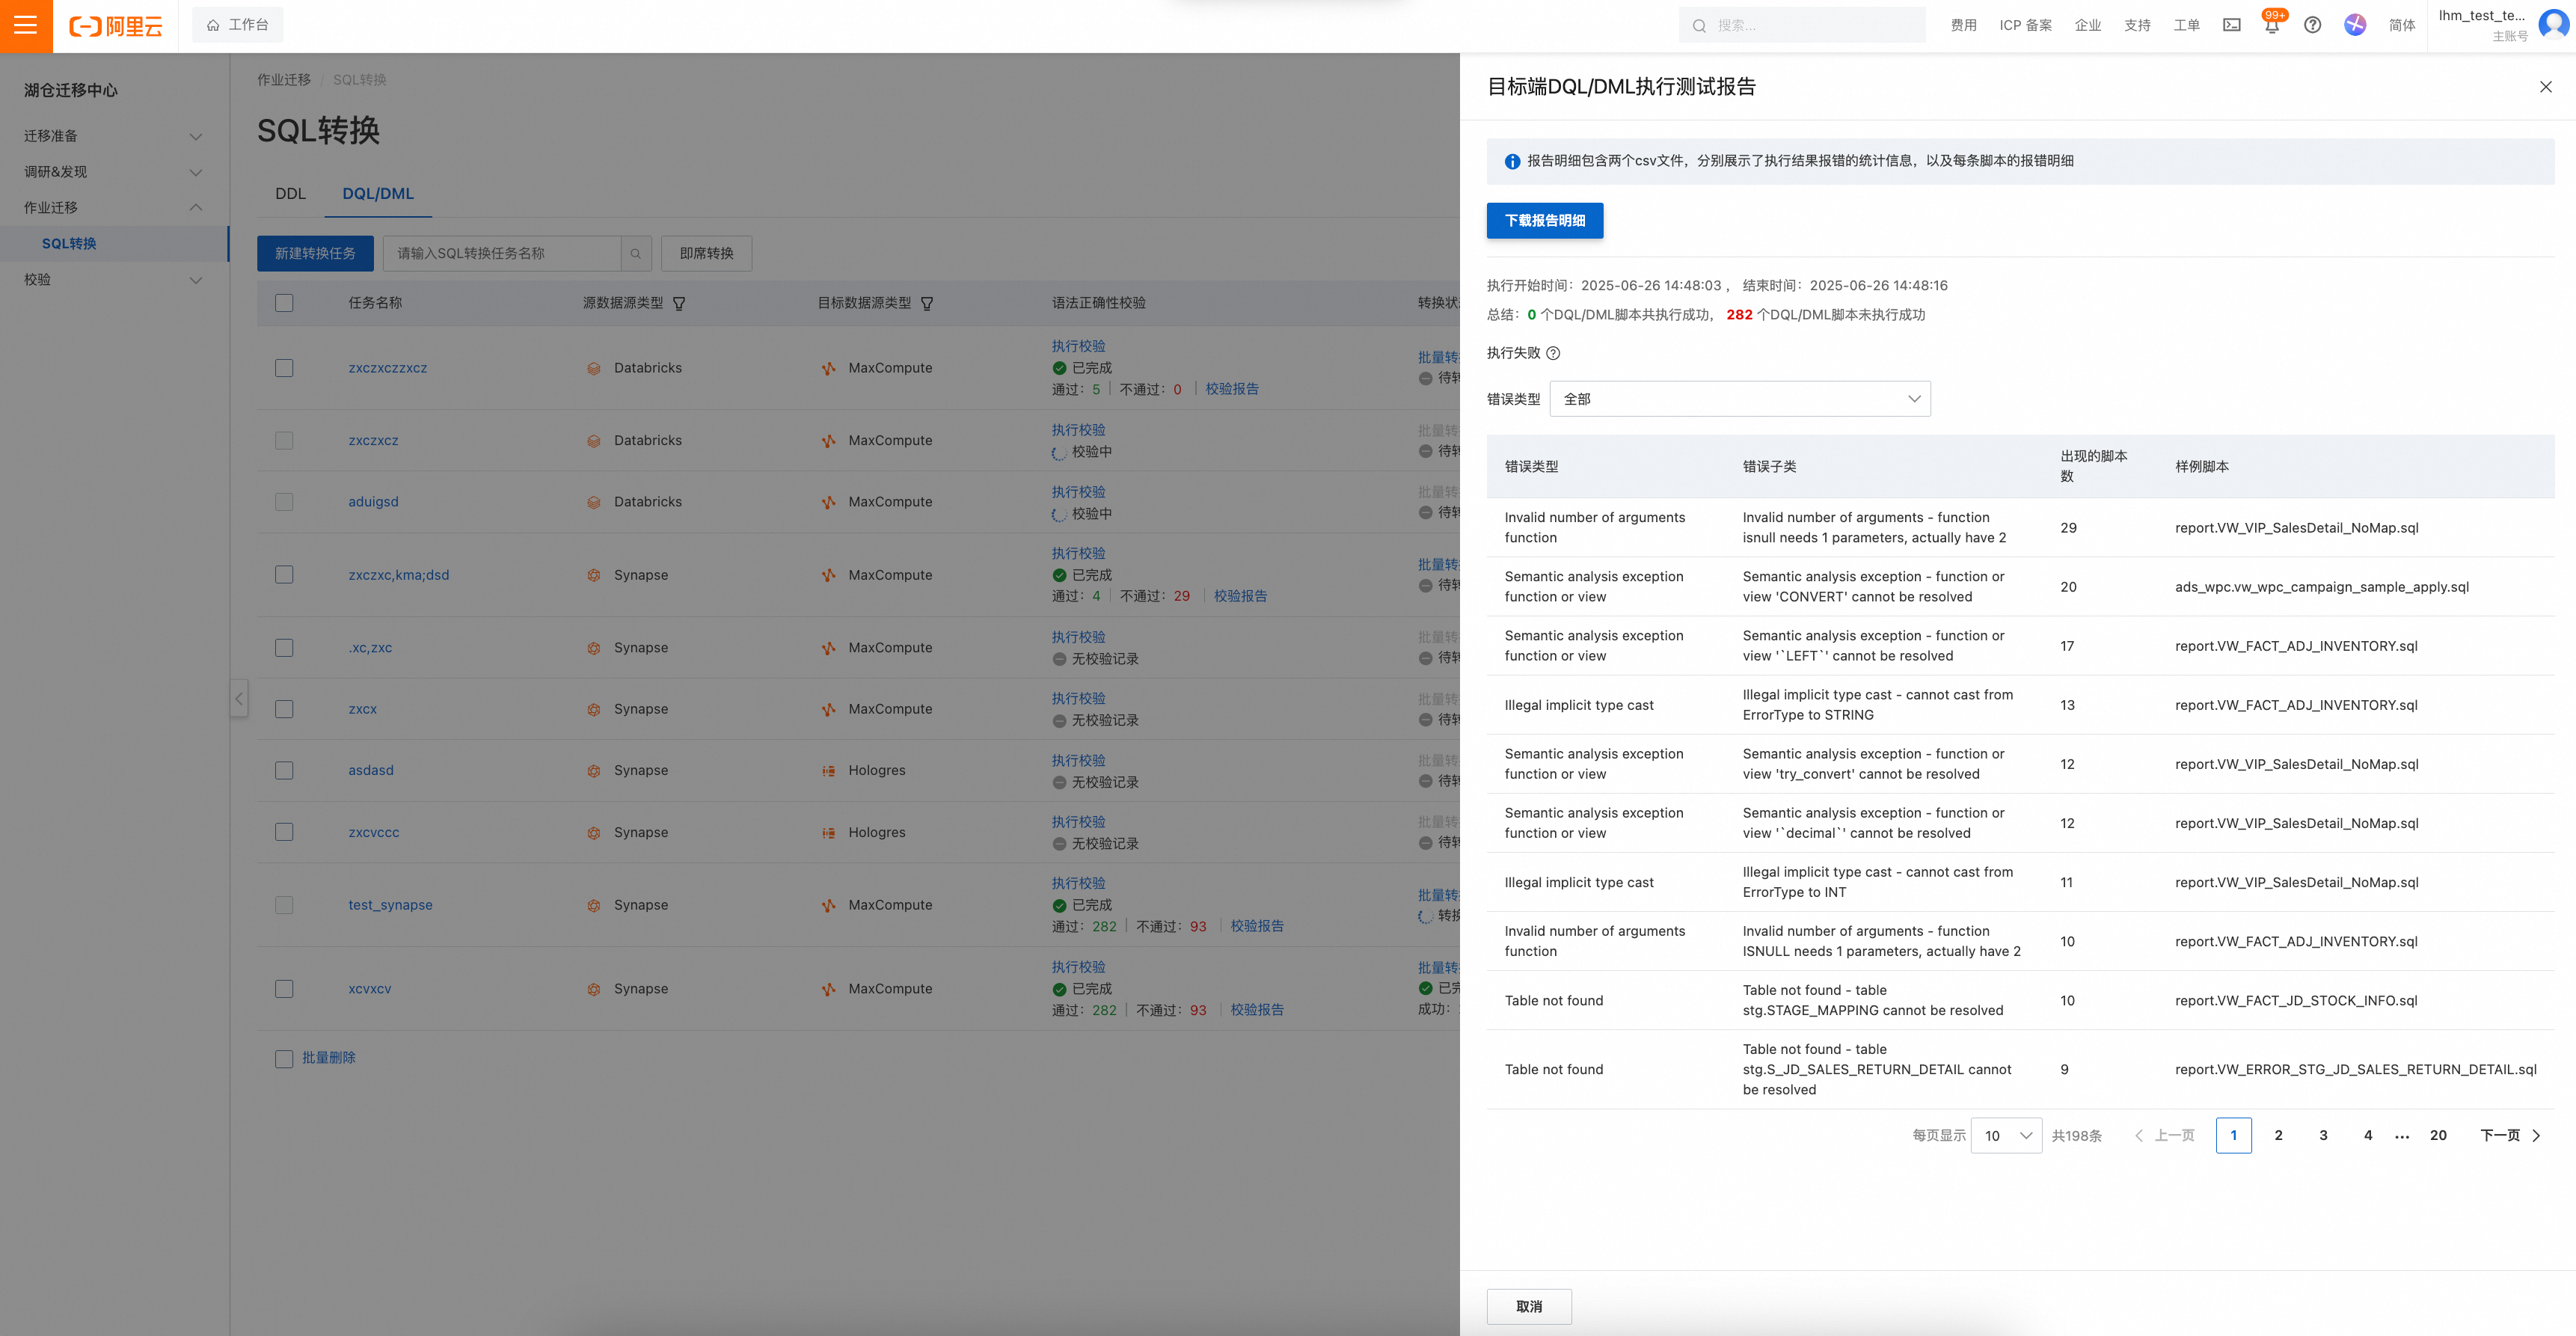Click the 取消 button
The image size is (2576, 1336).
(x=1529, y=1307)
